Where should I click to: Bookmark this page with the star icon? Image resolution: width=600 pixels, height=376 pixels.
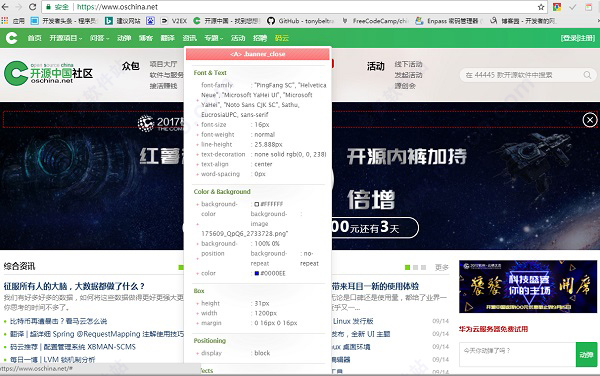[x=541, y=7]
